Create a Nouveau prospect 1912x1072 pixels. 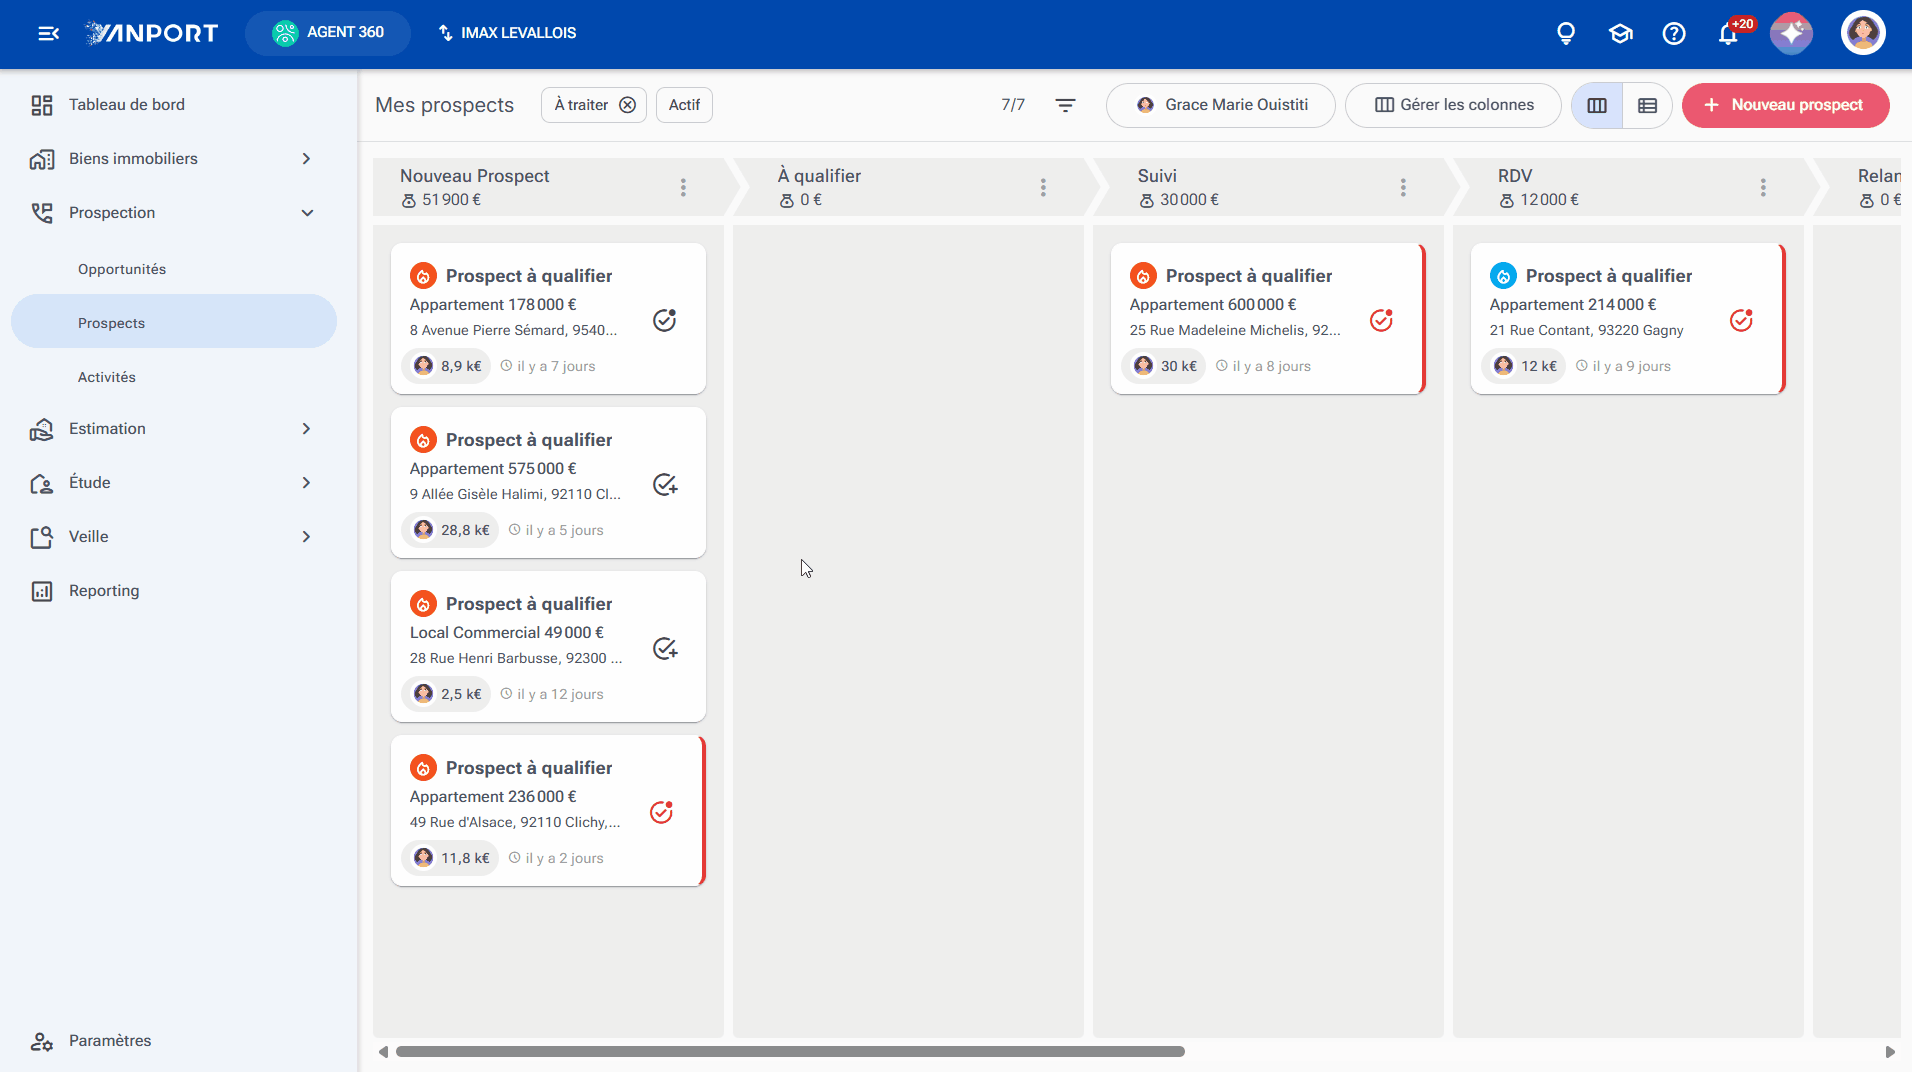tap(1785, 105)
